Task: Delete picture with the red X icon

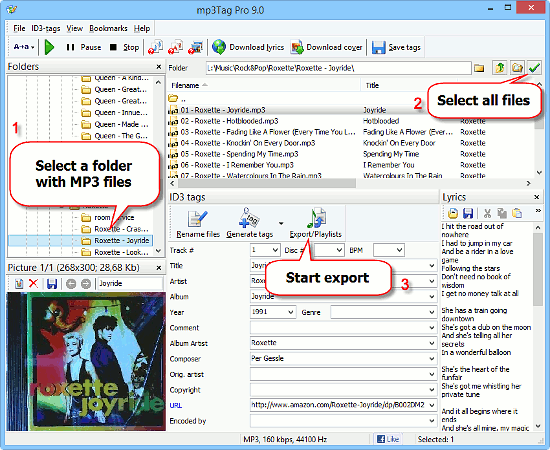Action: click(x=33, y=283)
